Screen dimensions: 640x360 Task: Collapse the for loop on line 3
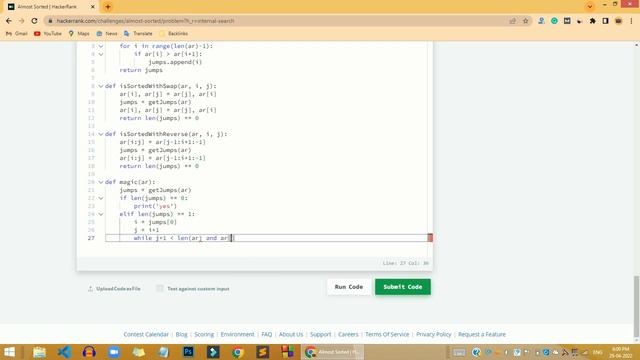[101, 46]
